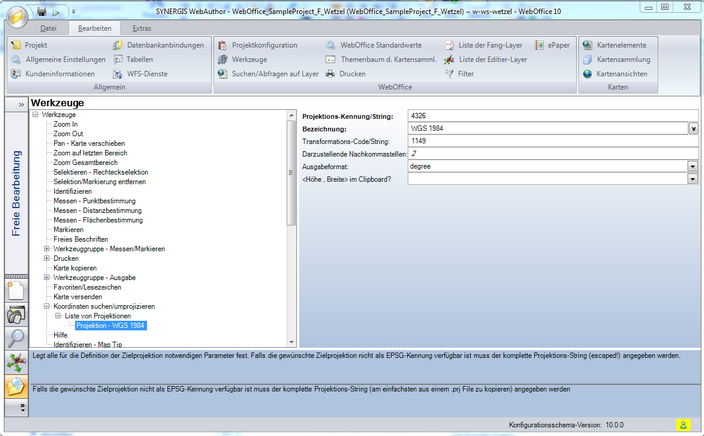Expand Werkzeuggruppe - Messen/Markieren node
This screenshot has height=436, width=704.
click(47, 248)
